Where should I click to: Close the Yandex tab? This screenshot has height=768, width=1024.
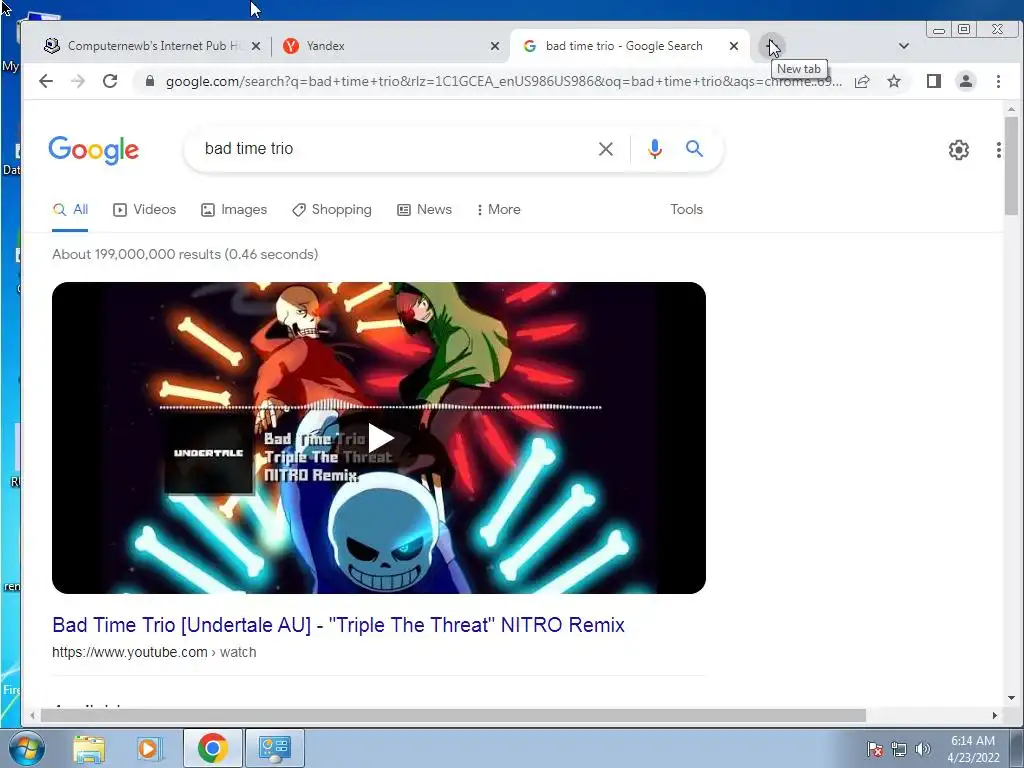click(x=495, y=46)
